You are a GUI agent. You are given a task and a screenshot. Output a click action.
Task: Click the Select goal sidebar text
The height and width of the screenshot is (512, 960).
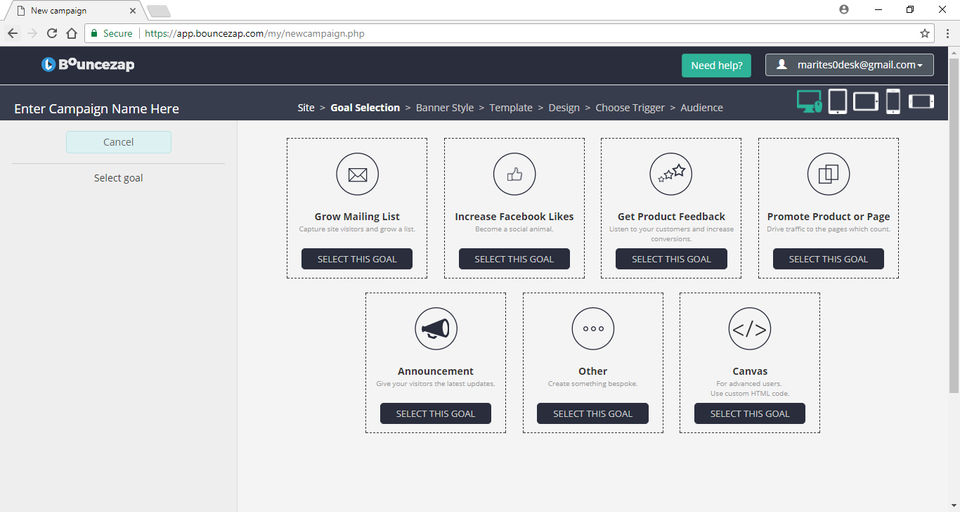(118, 178)
